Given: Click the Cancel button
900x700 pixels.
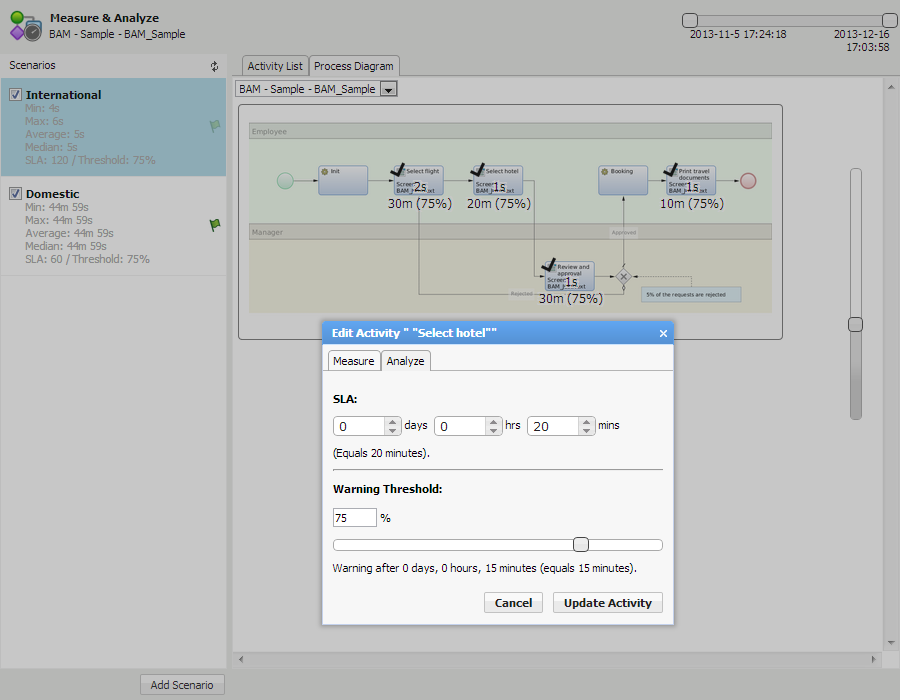Looking at the screenshot, I should (513, 603).
